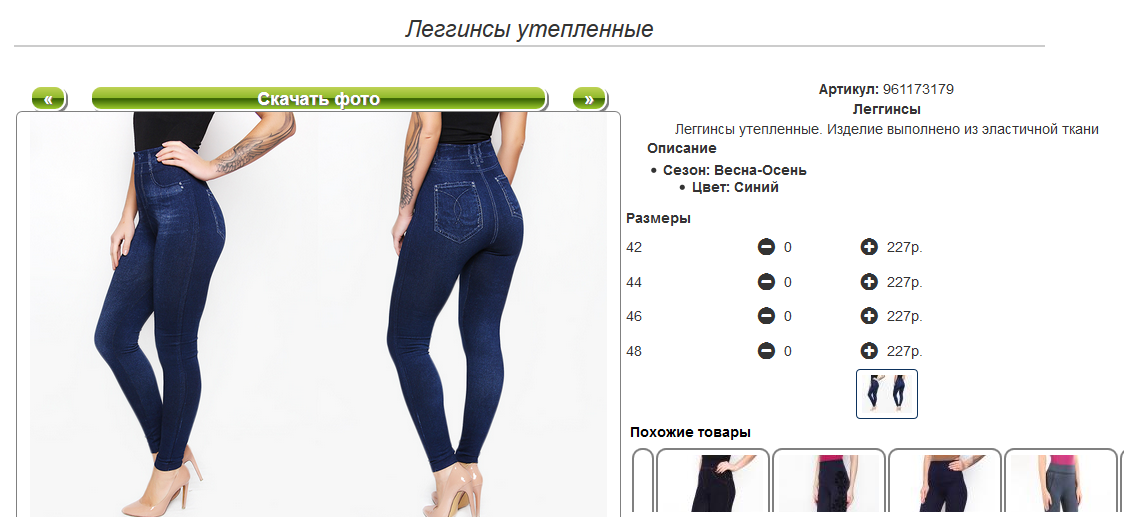Open fourth similar product with gray leggings
Screen dimensions: 1124x517
(x=1062, y=483)
